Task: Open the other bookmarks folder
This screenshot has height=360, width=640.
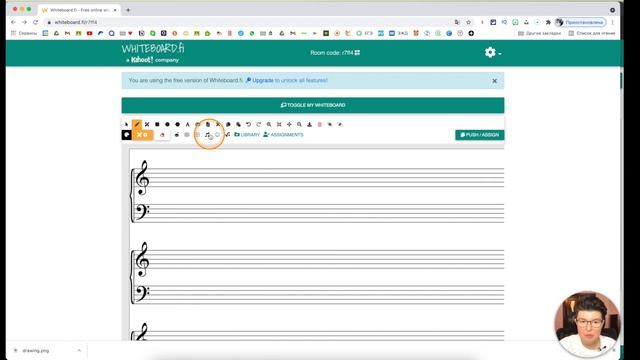Action: 539,33
